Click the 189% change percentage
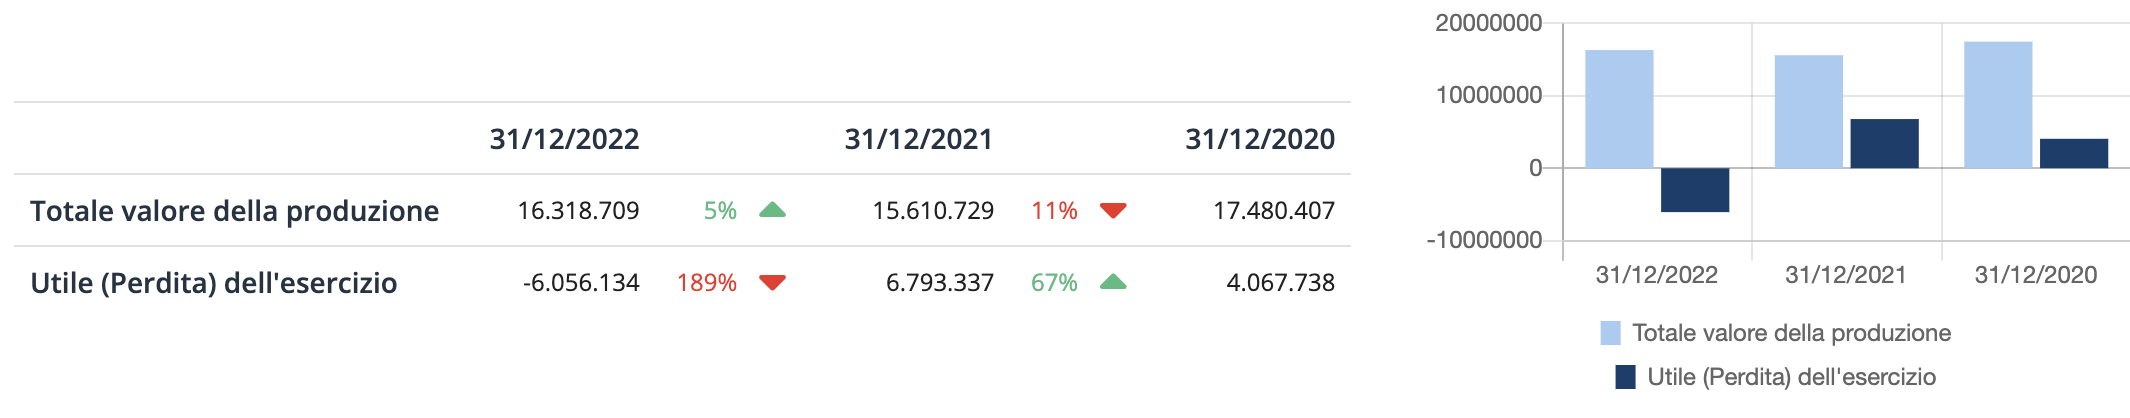Viewport: 2130px width, 418px height. 707,283
